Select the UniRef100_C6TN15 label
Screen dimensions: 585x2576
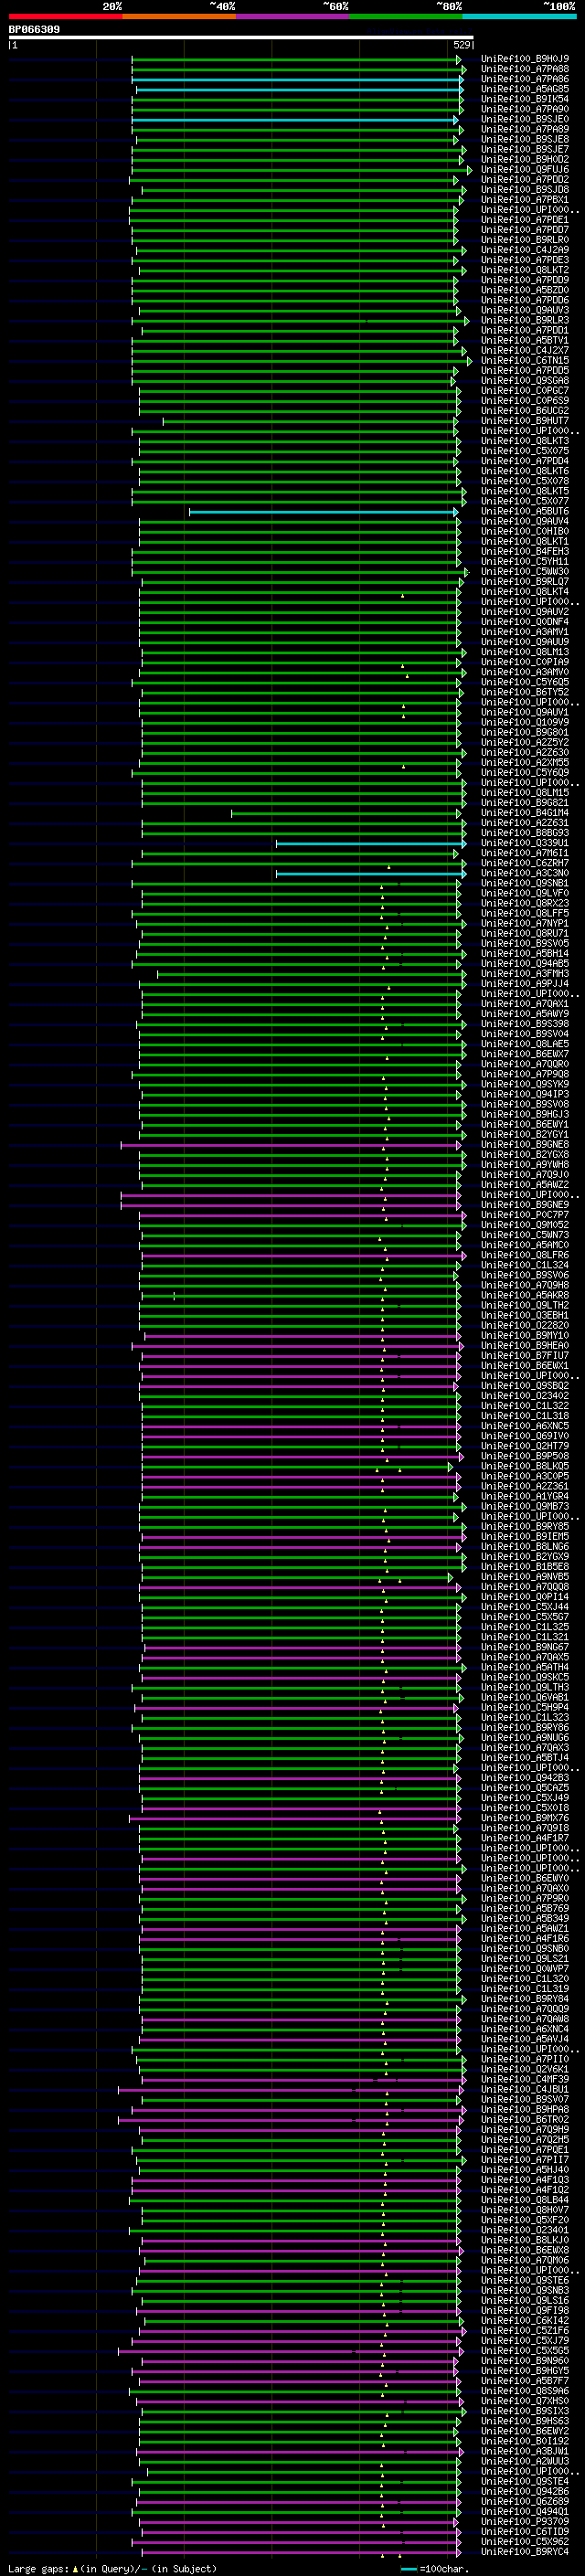pos(525,361)
